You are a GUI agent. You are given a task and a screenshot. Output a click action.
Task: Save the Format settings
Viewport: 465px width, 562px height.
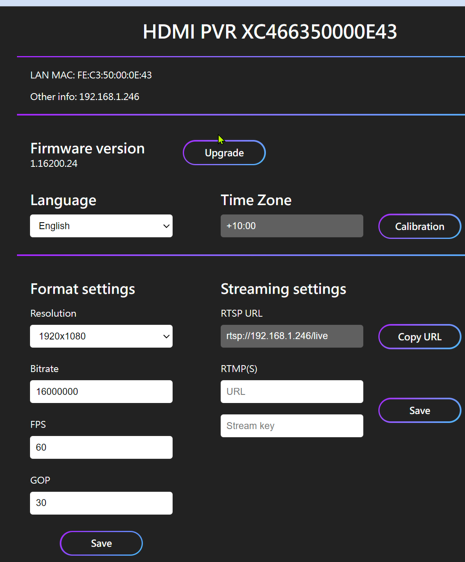point(101,543)
